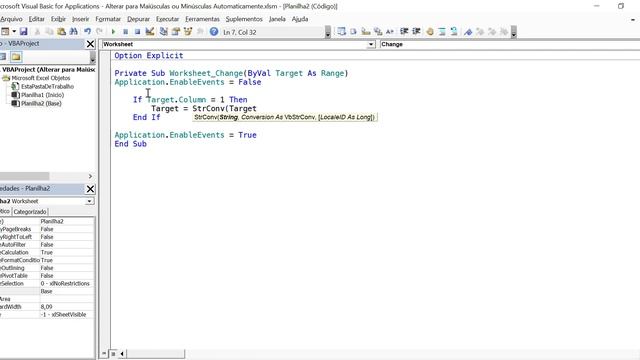Open the Exibir menu

(x=58, y=19)
